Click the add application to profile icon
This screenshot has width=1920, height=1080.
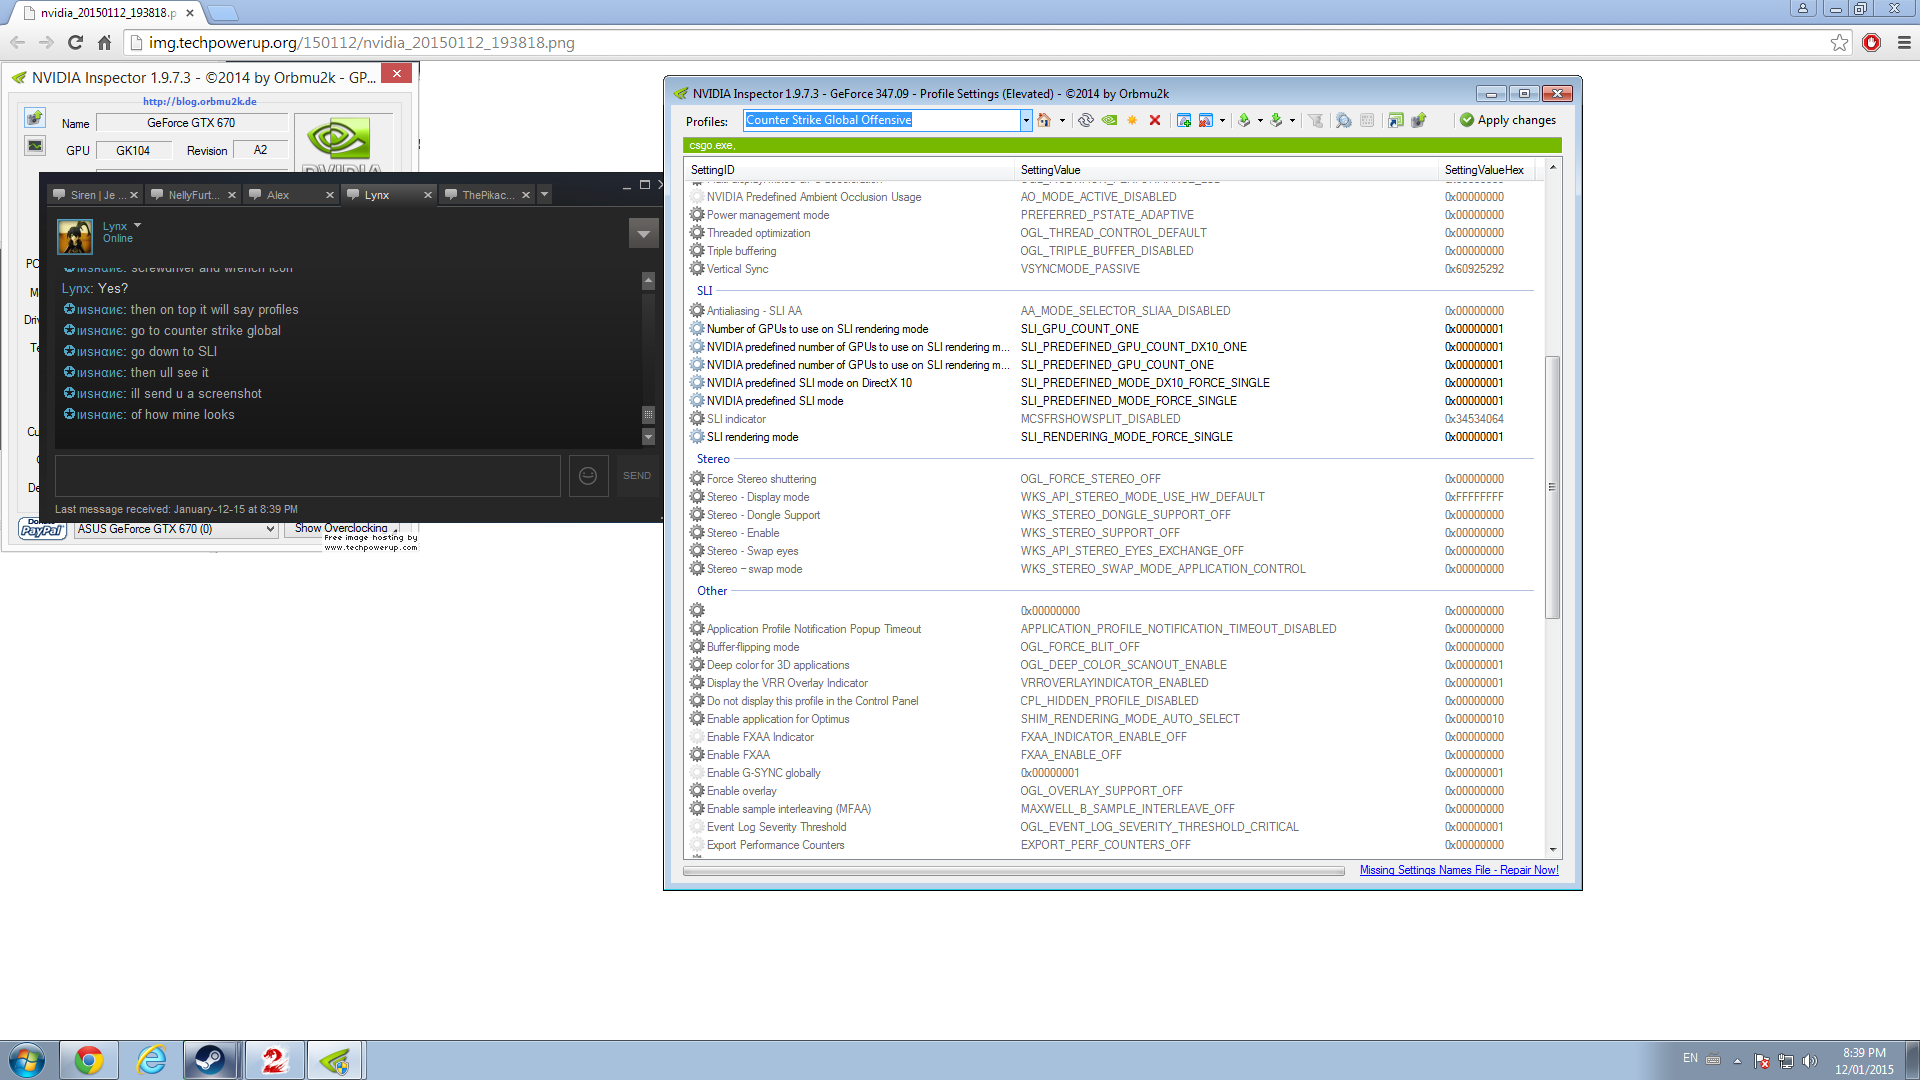coord(1184,120)
